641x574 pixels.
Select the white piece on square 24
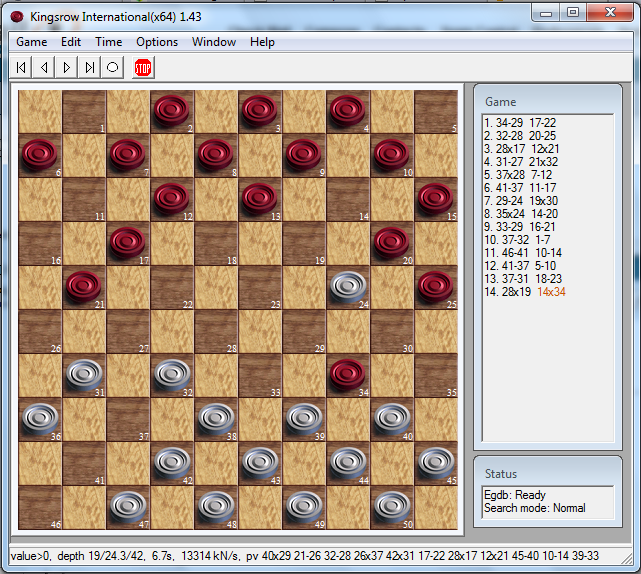[348, 286]
